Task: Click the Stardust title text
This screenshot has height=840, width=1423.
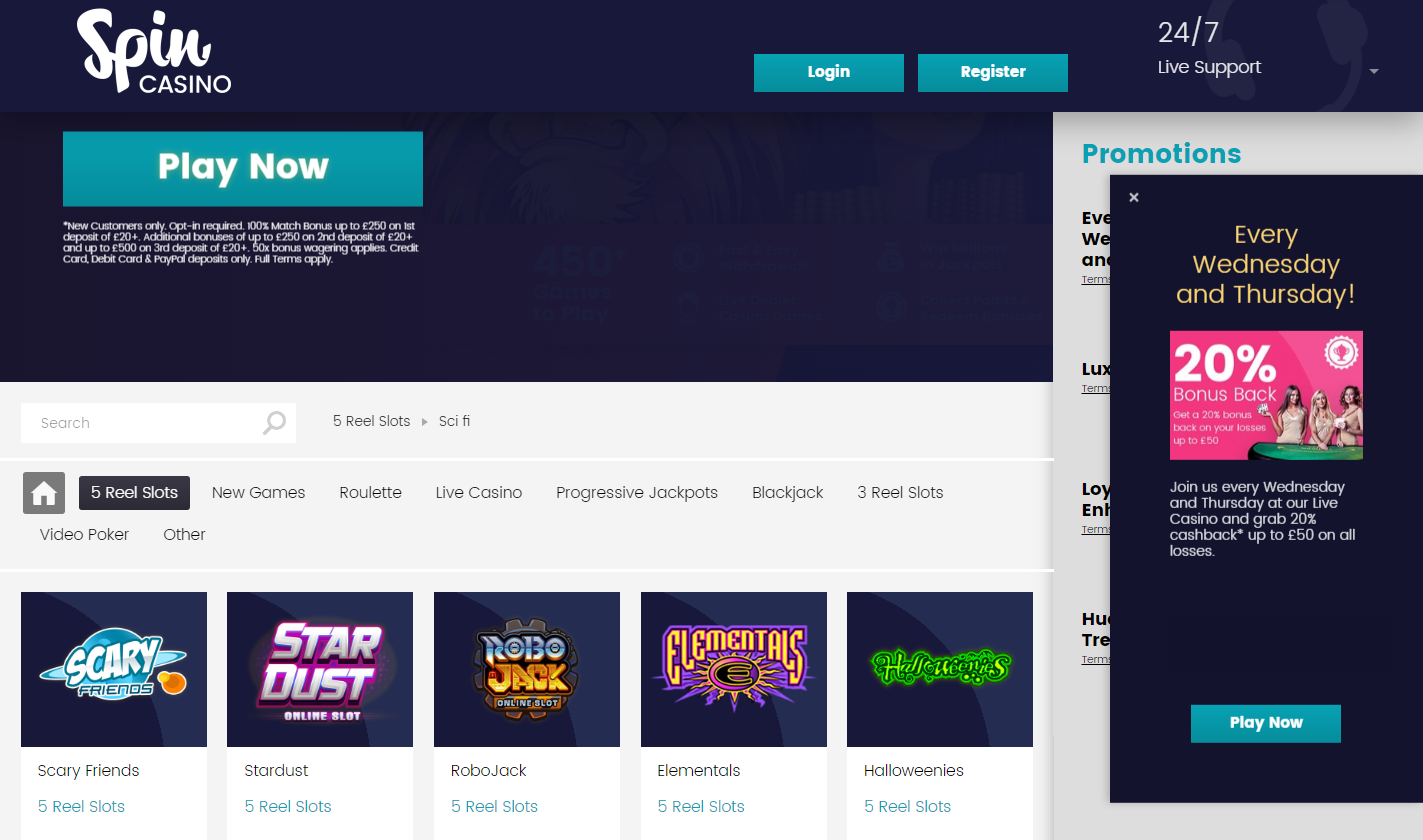Action: 277,770
